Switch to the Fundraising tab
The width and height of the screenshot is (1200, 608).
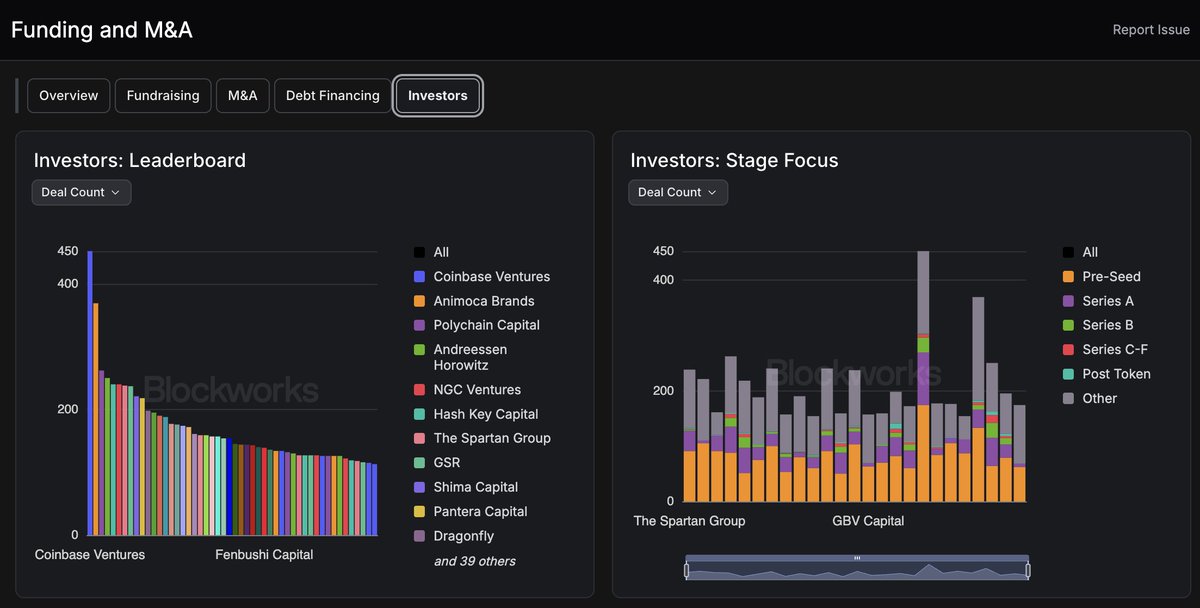pos(163,96)
